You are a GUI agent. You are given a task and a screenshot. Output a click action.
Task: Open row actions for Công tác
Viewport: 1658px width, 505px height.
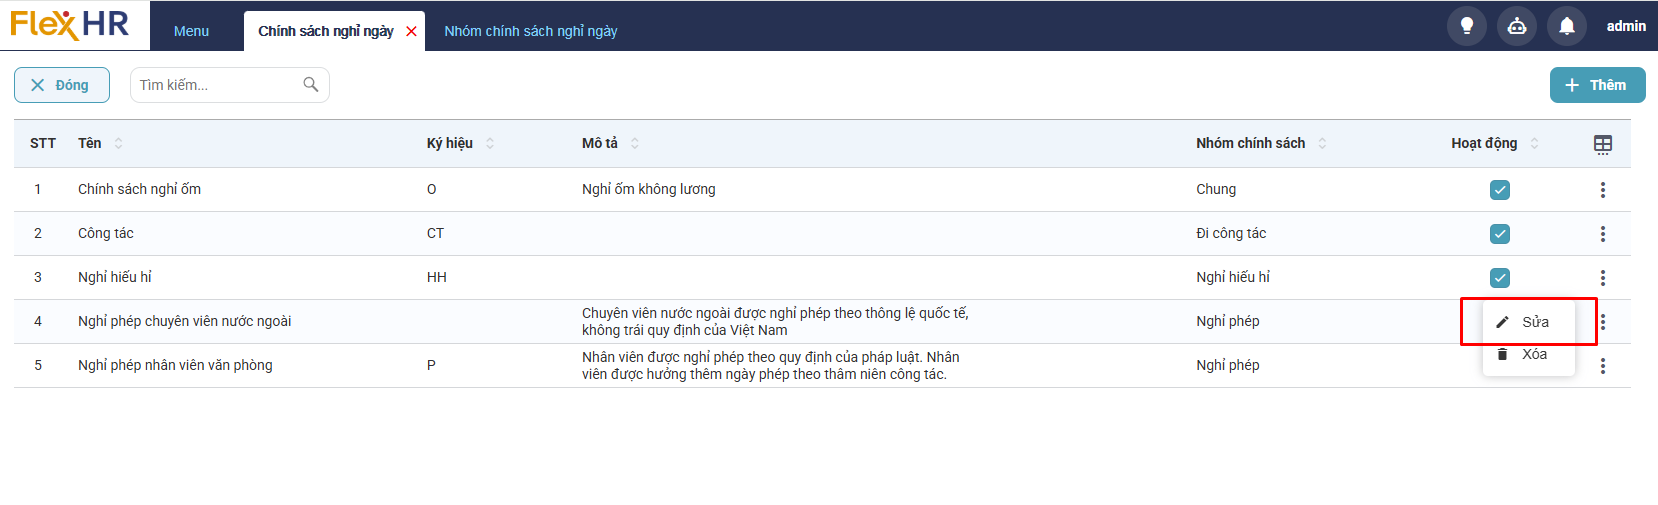(1603, 234)
